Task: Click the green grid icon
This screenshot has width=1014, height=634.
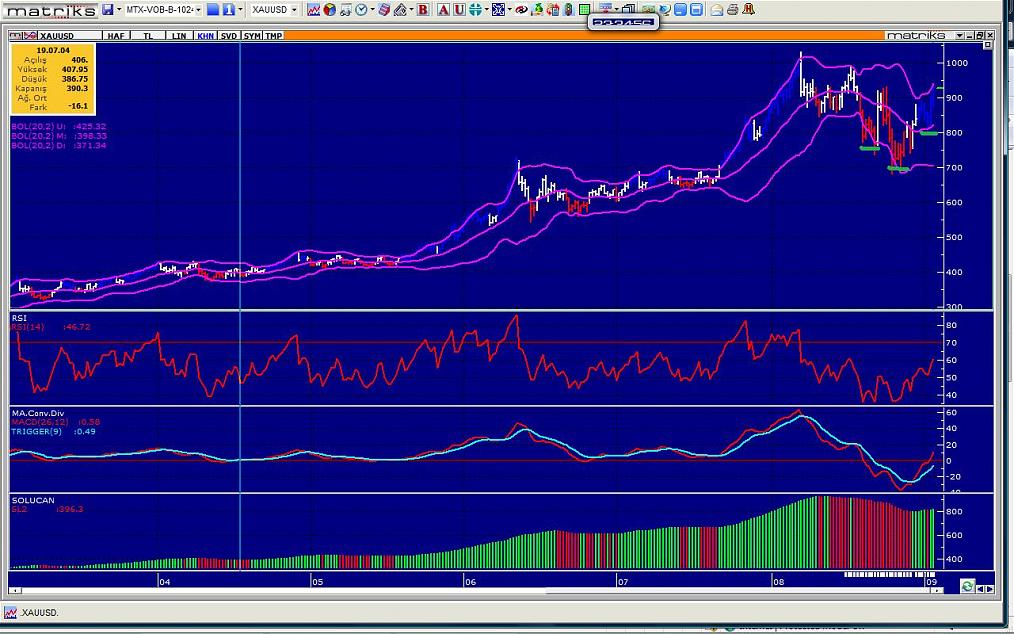Action: 584,10
